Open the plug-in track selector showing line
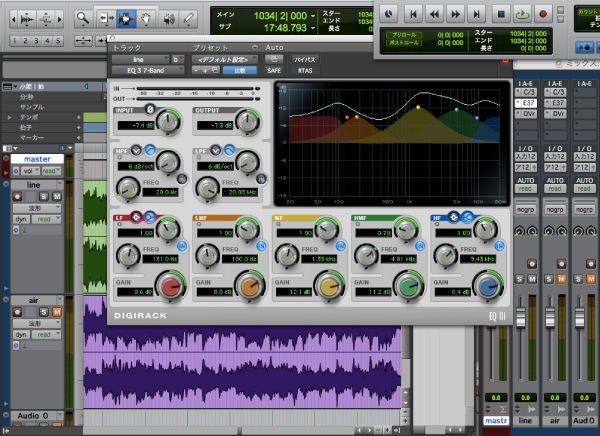The width and height of the screenshot is (600, 436). click(x=140, y=60)
